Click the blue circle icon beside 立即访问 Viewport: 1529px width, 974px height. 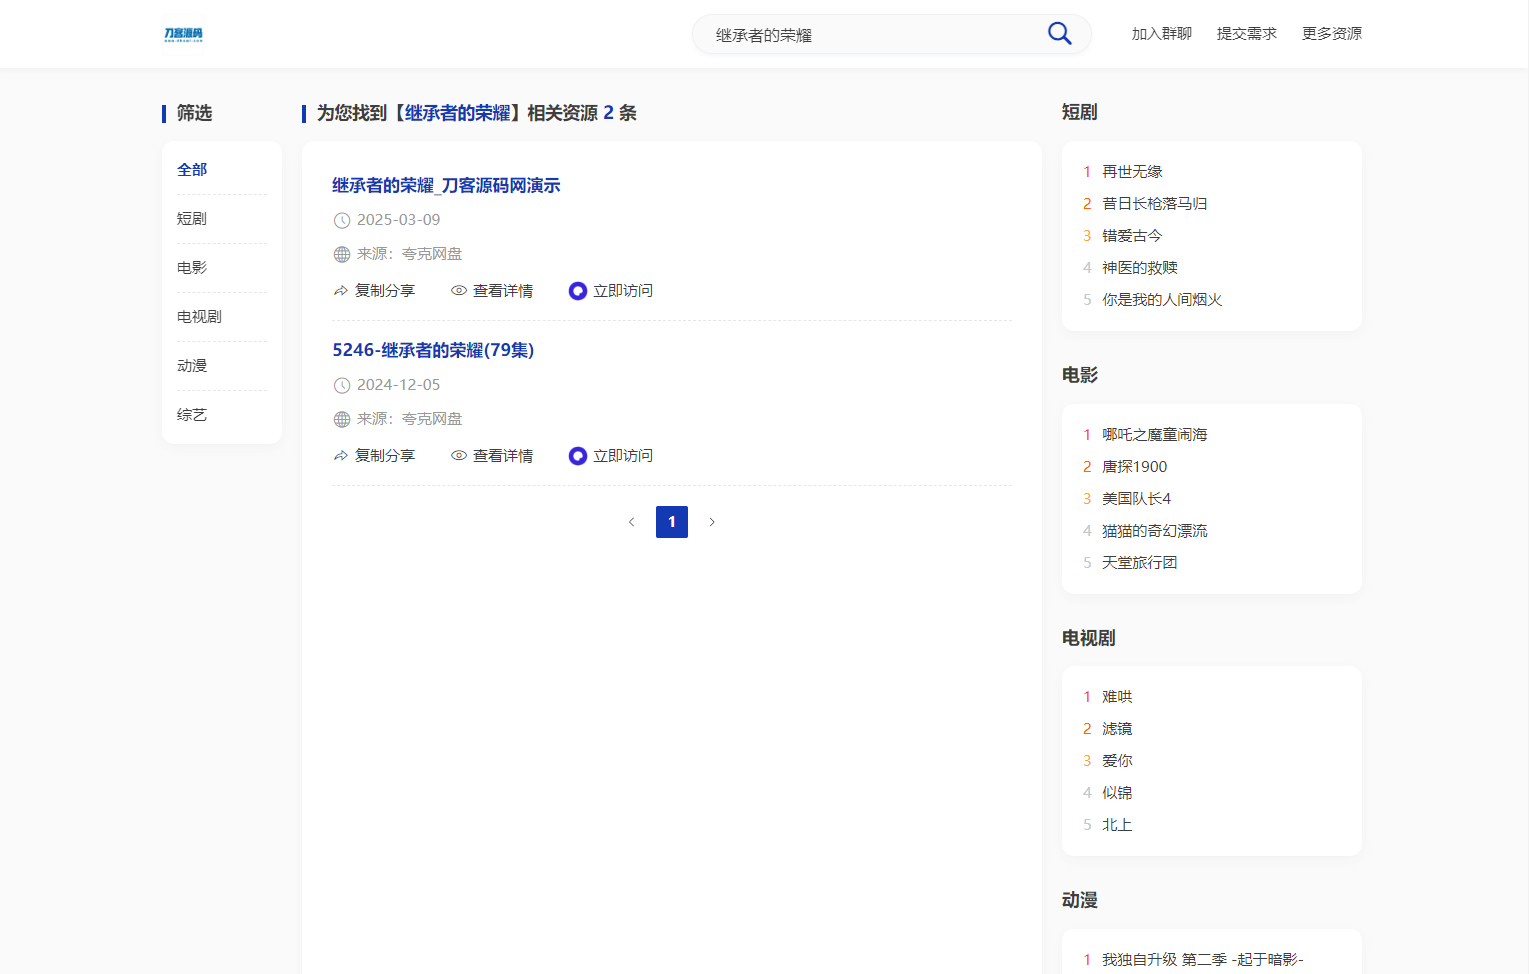pos(577,290)
